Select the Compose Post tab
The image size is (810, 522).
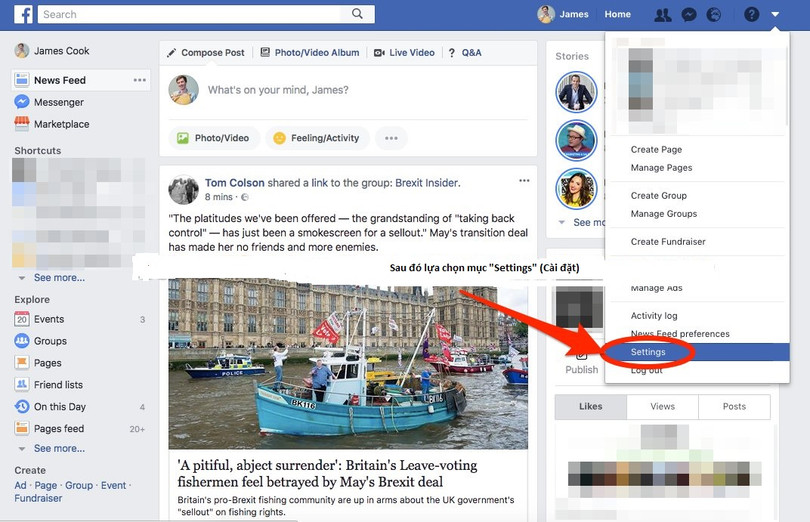[206, 52]
